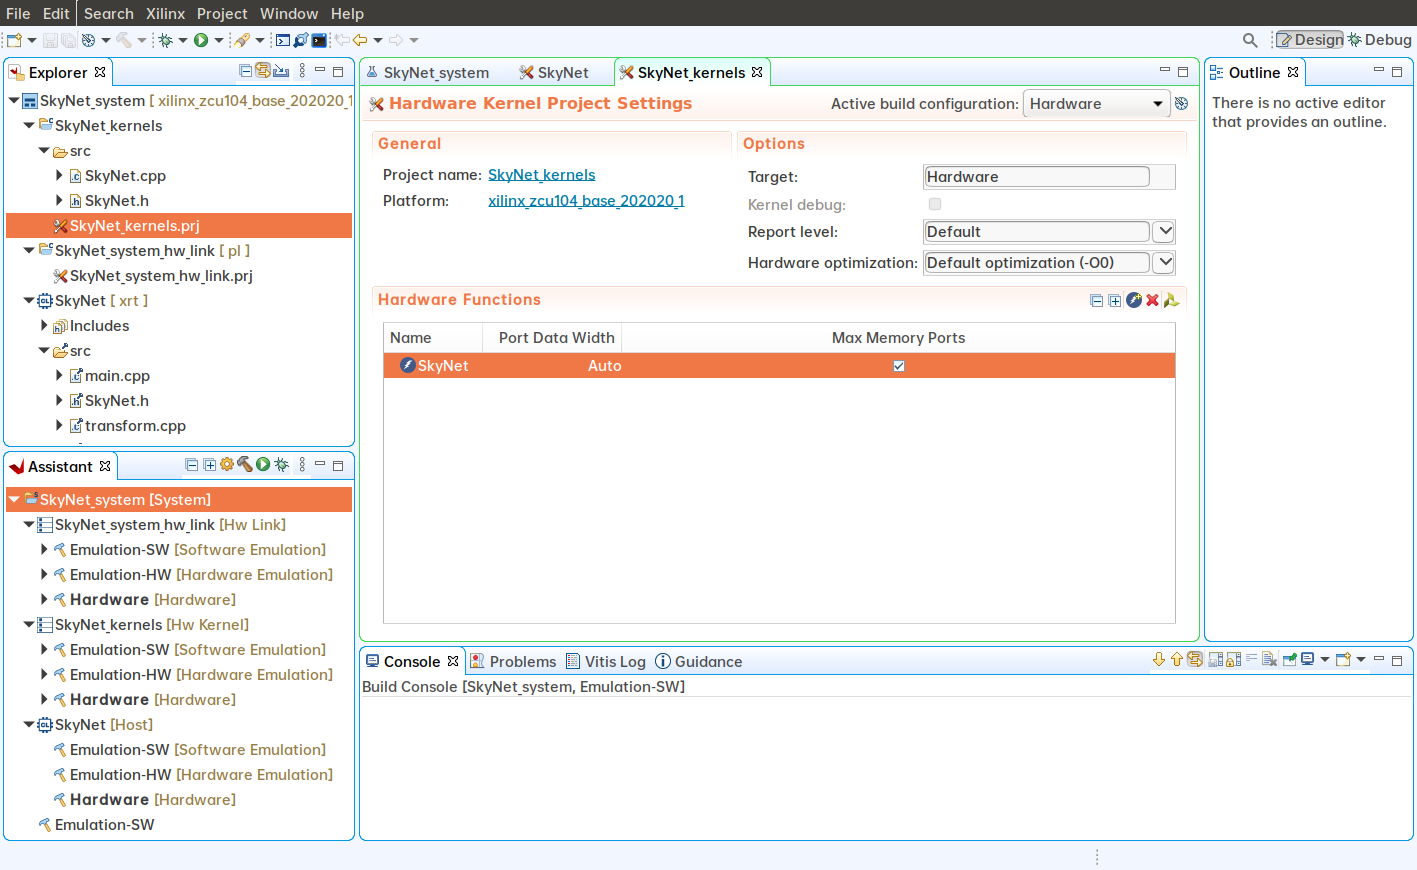1417x870 pixels.
Task: Collapse the SkyNet_kernels folder in Explorer
Action: point(29,126)
